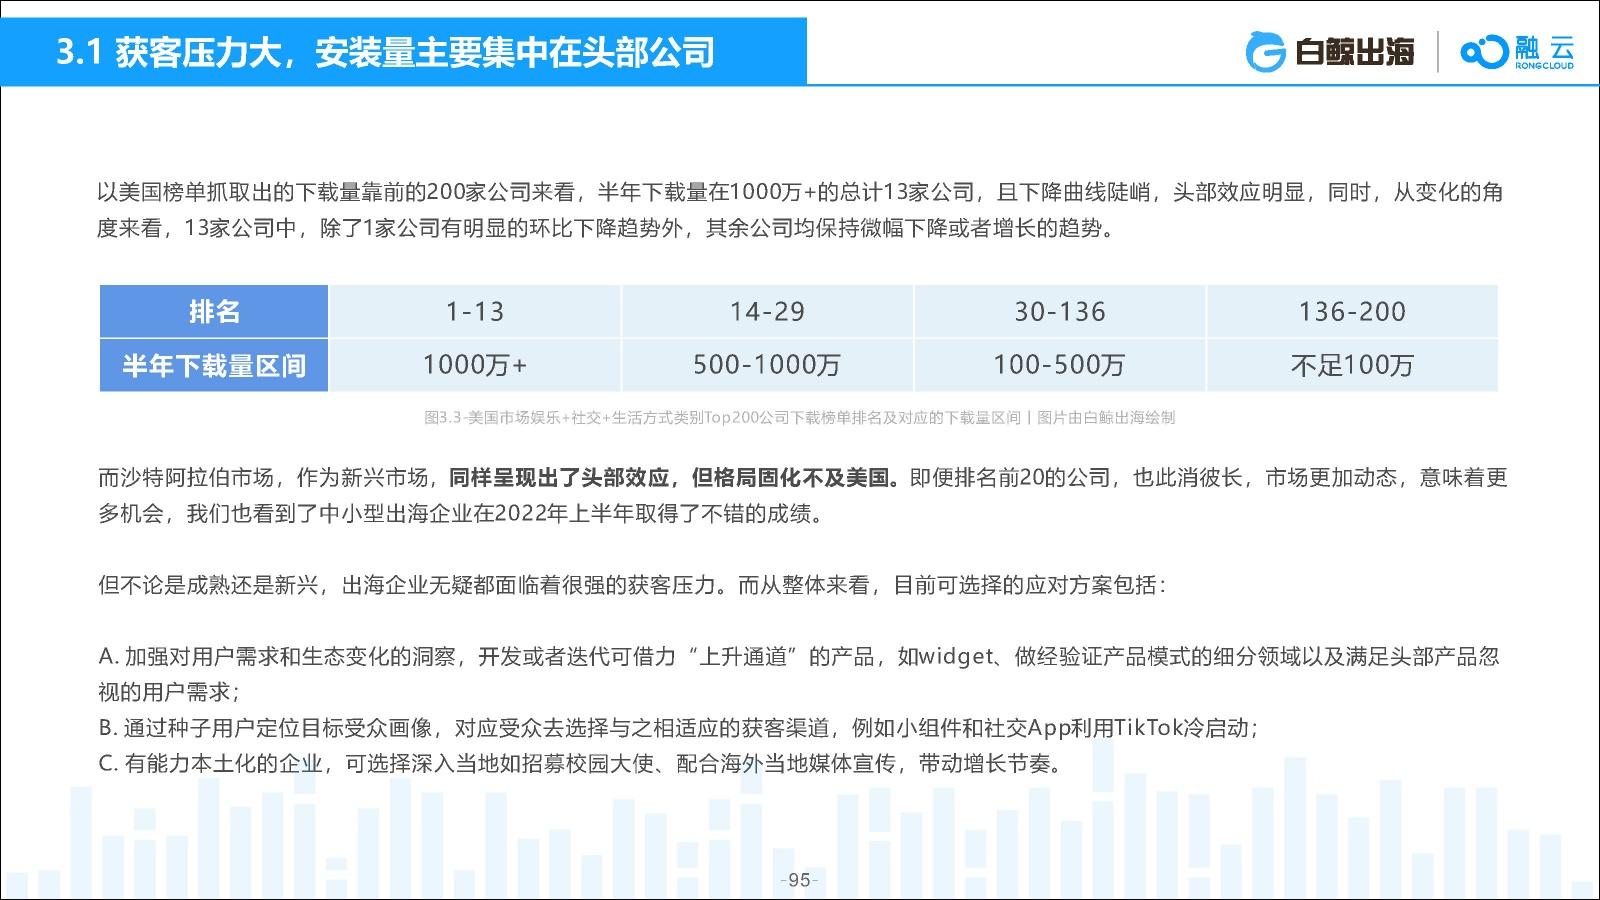This screenshot has width=1600, height=900.
Task: Click option C line about 校园大使
Action: coord(582,763)
